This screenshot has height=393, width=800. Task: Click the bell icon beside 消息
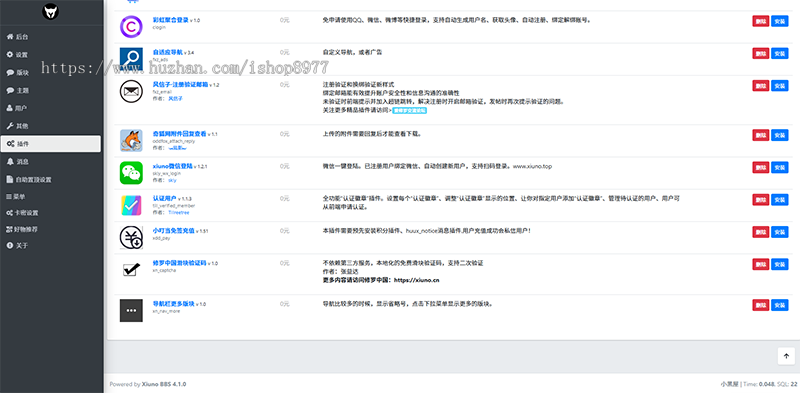click(x=10, y=161)
